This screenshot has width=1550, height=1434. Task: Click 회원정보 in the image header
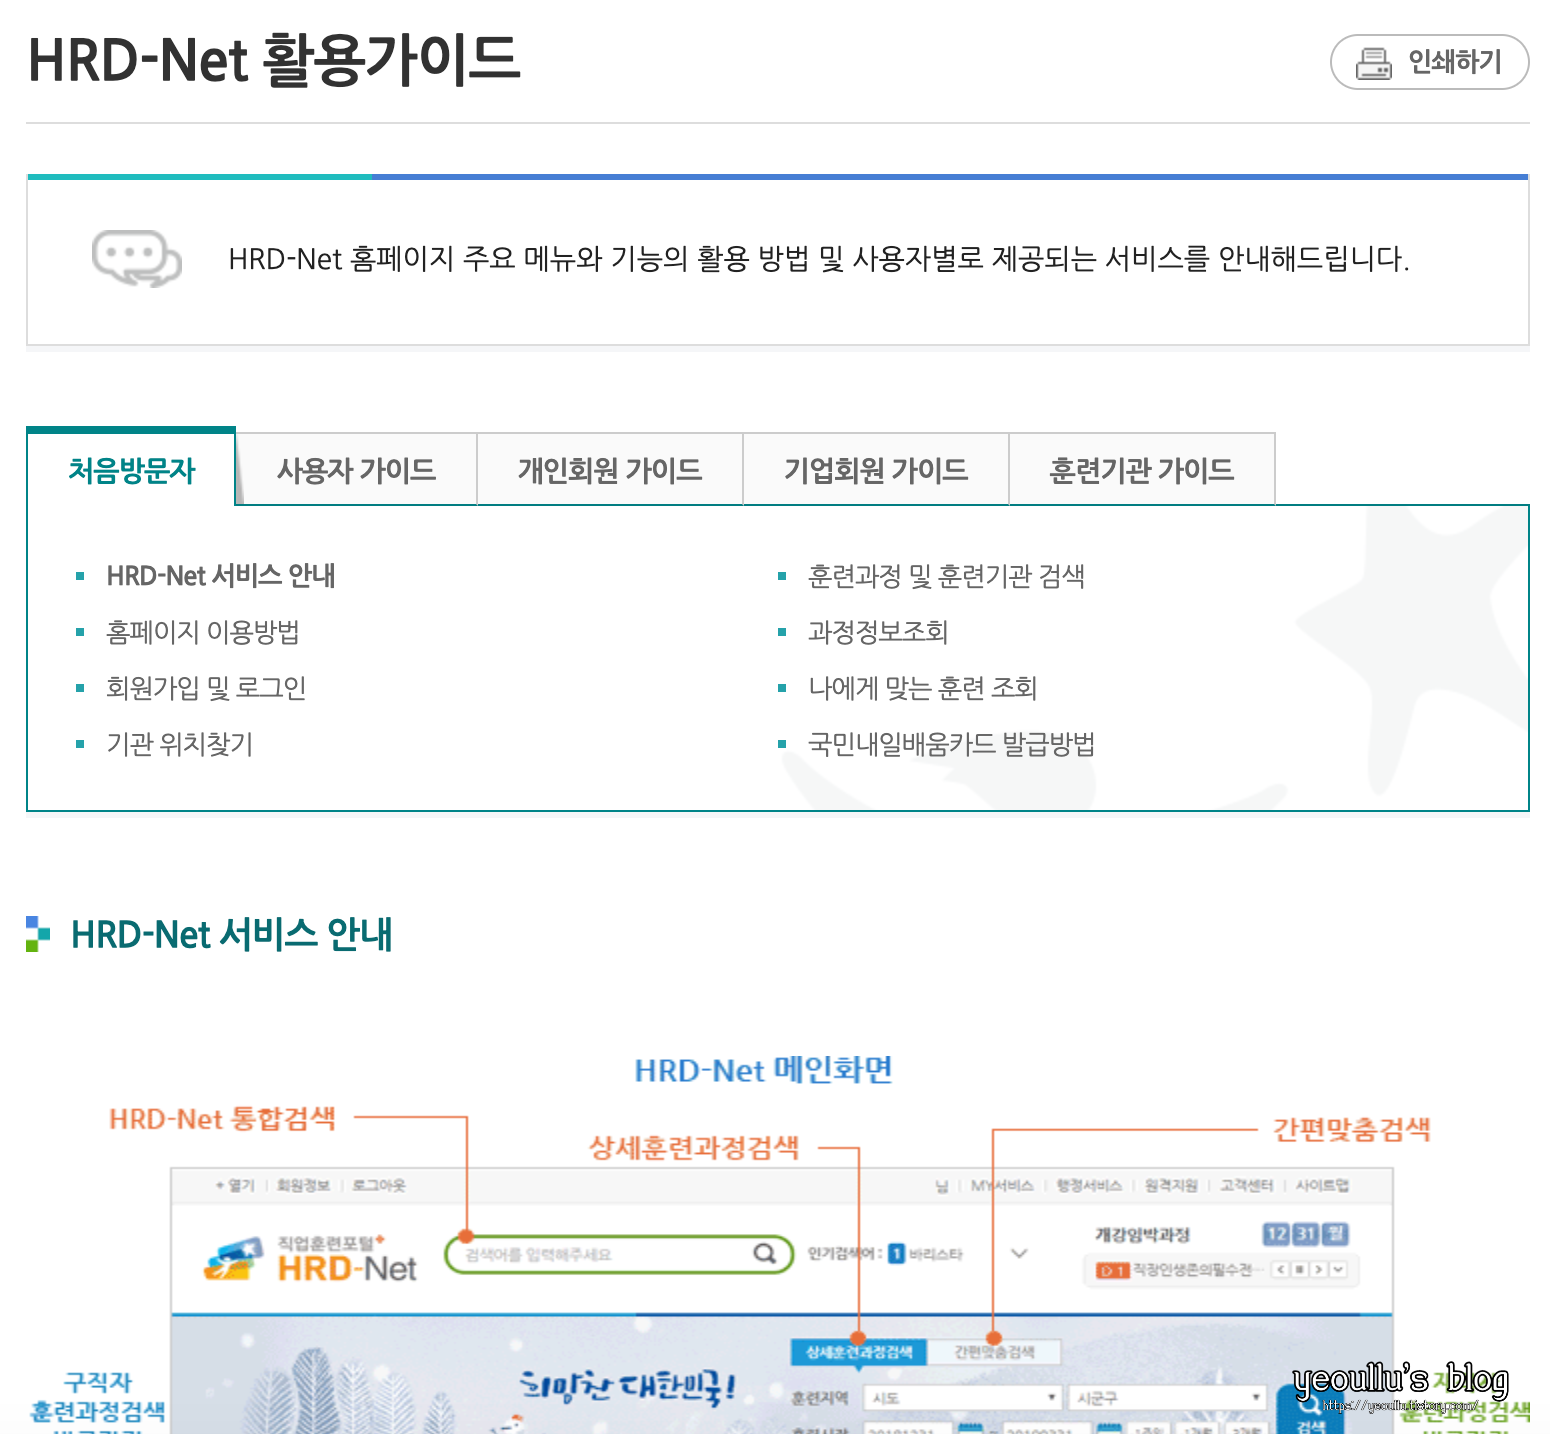(x=303, y=1185)
